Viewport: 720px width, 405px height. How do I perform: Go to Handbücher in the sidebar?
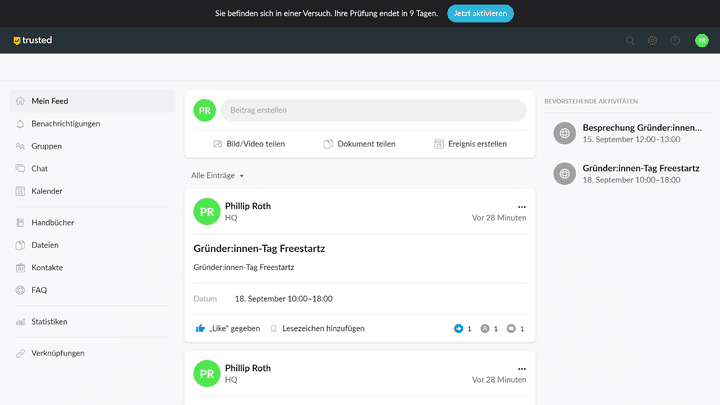[52, 223]
